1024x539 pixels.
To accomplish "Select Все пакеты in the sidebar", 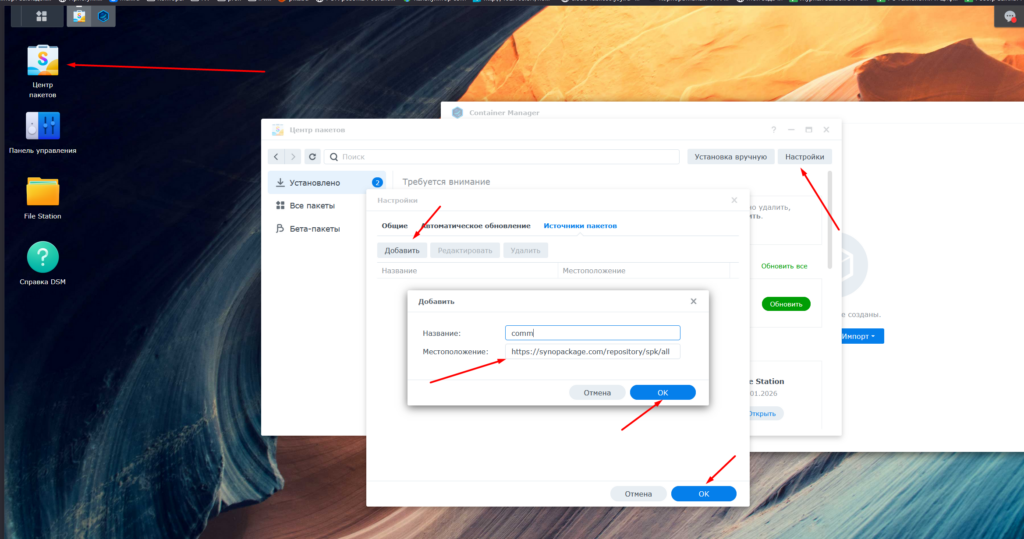I will tap(311, 205).
